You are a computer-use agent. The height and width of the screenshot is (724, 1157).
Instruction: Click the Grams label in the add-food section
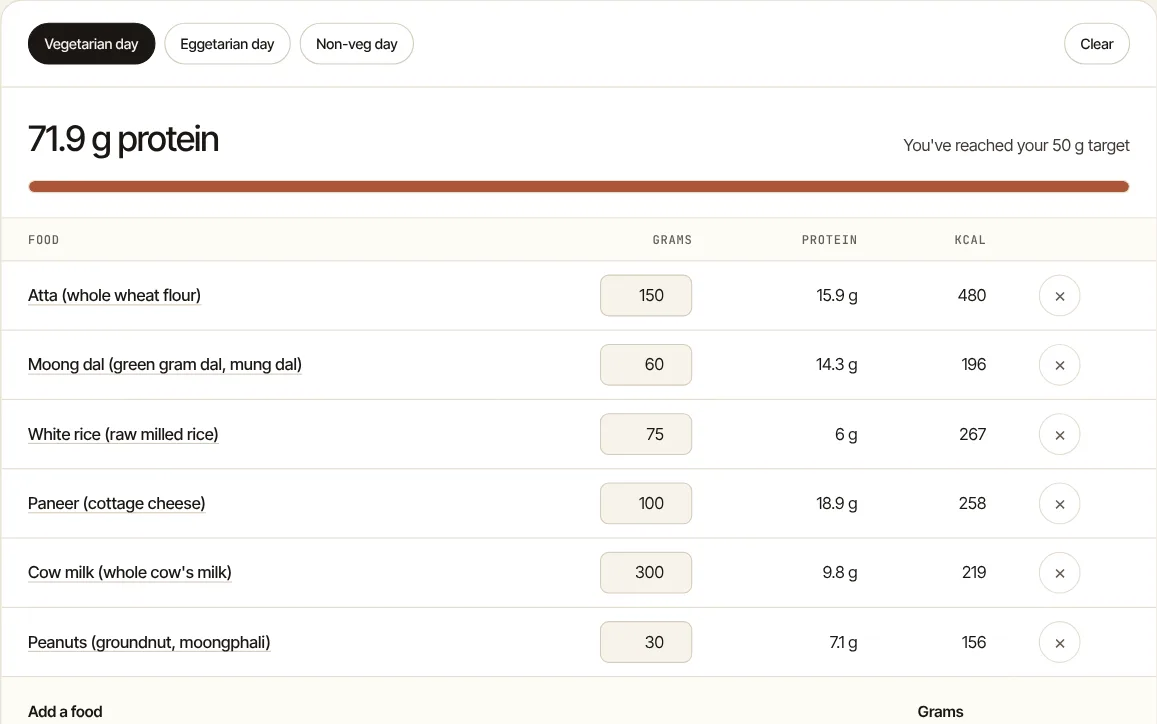pyautogui.click(x=940, y=711)
